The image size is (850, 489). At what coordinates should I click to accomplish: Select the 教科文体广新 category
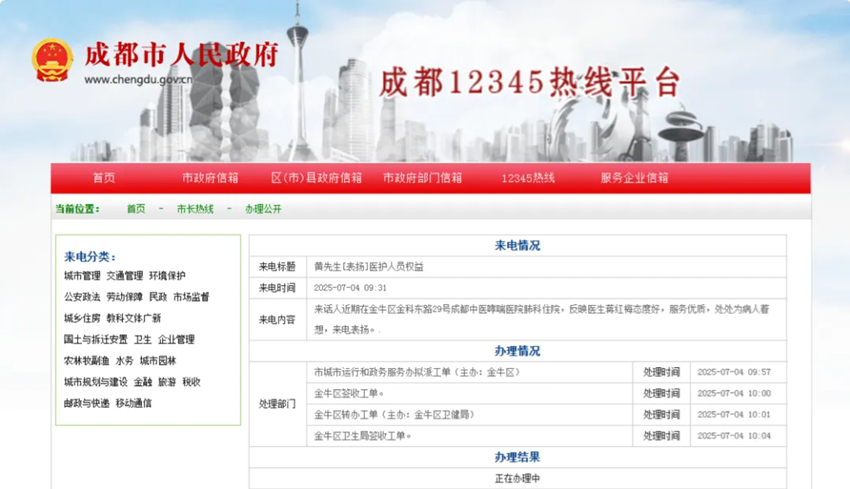tap(134, 318)
